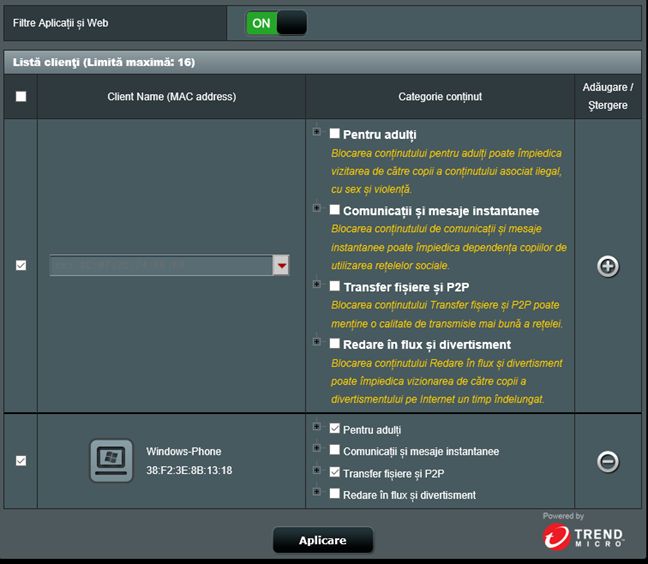This screenshot has width=648, height=564.
Task: Uncheck Windows-Phone Pentru adulți checkbox
Action: pos(335,428)
